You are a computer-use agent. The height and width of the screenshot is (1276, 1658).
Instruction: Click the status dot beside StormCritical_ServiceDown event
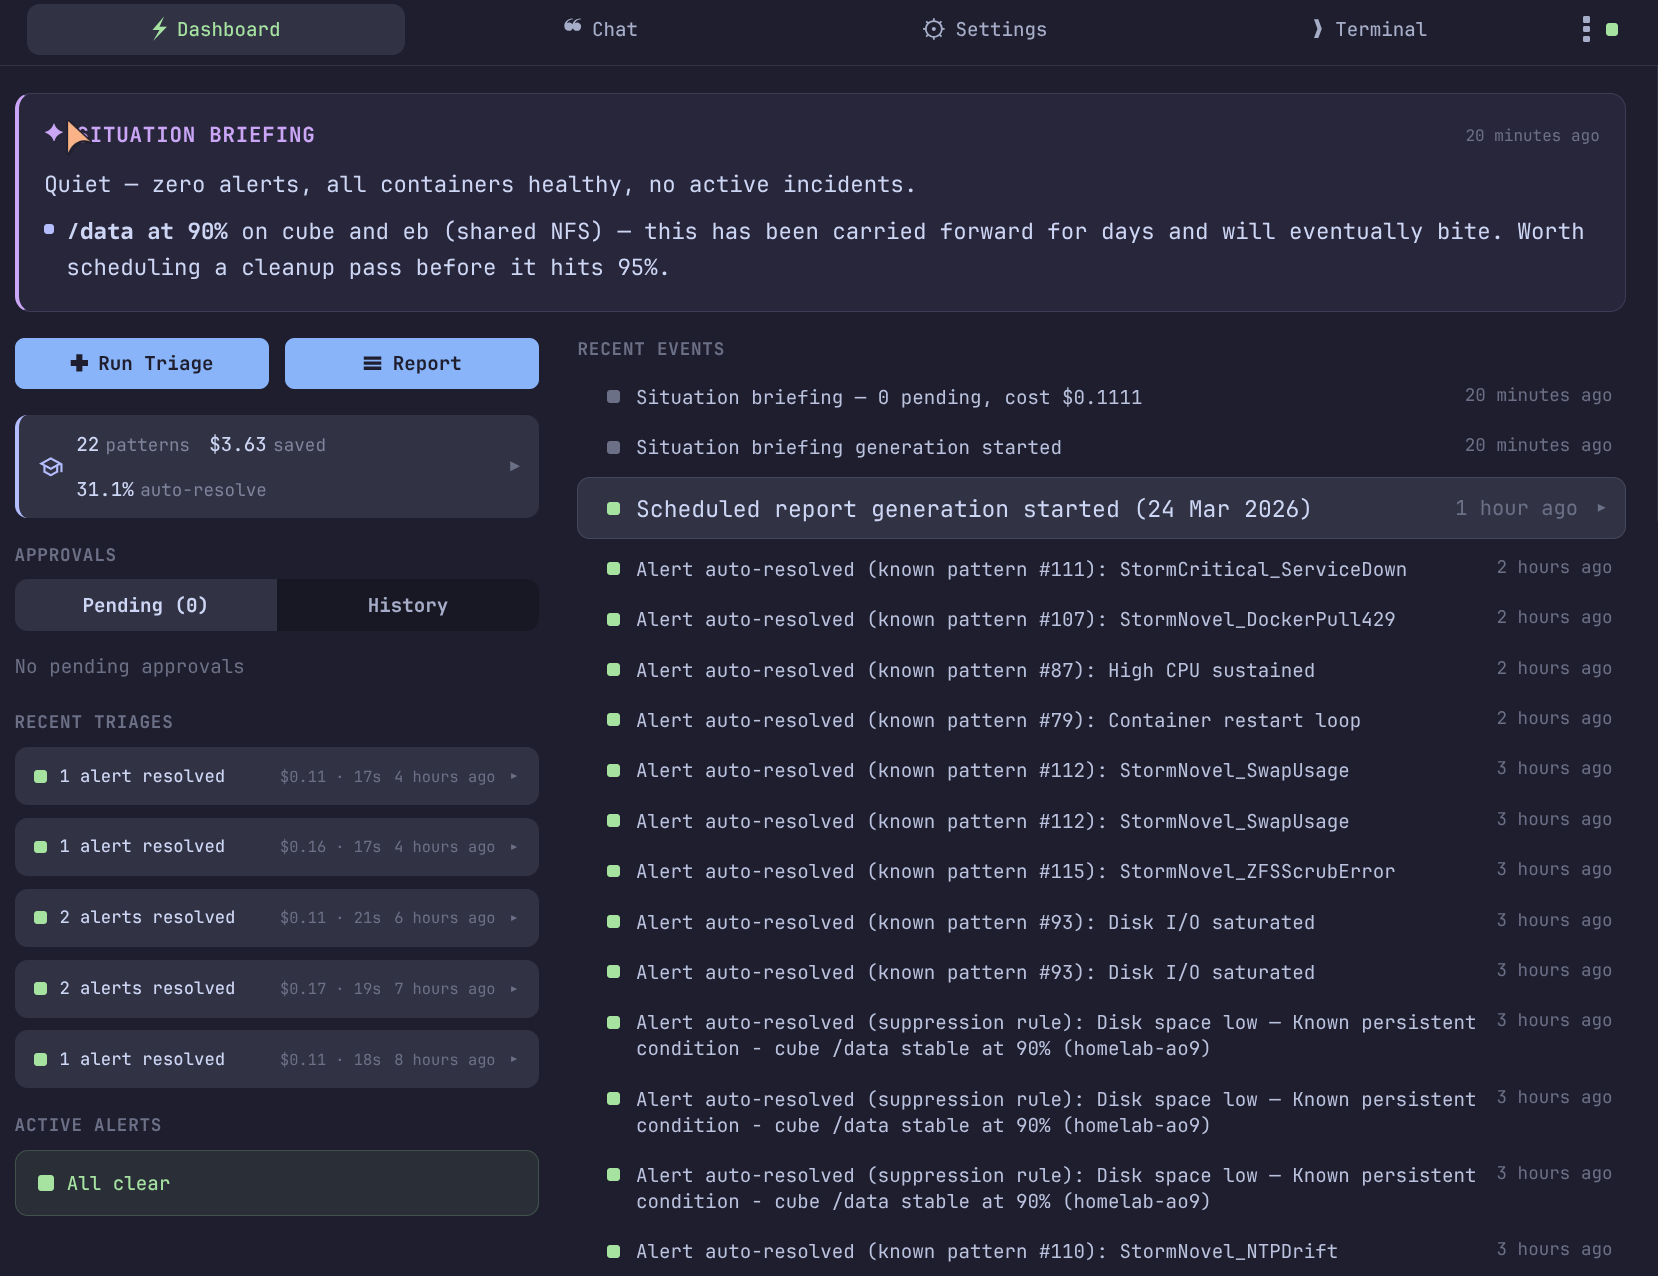(613, 568)
